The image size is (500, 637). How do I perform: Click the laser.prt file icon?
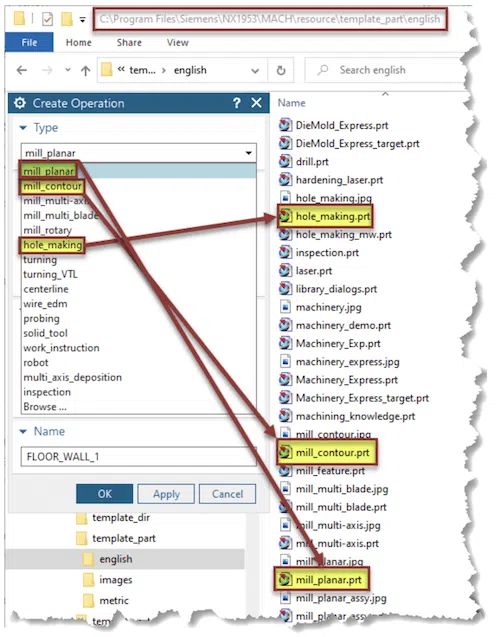point(285,270)
